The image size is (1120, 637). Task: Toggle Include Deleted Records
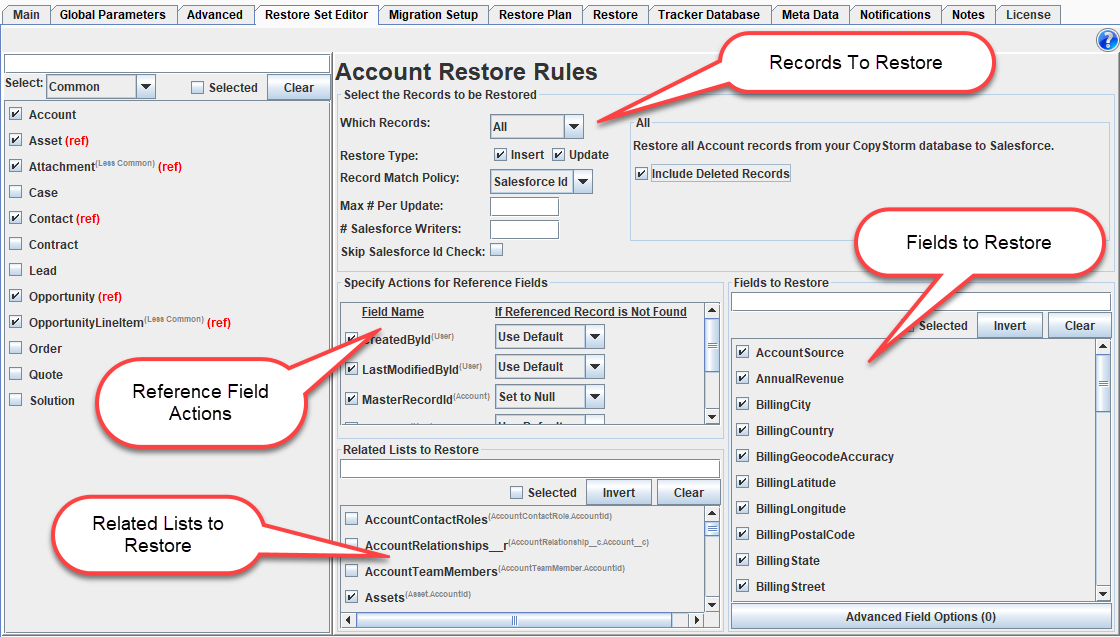641,172
